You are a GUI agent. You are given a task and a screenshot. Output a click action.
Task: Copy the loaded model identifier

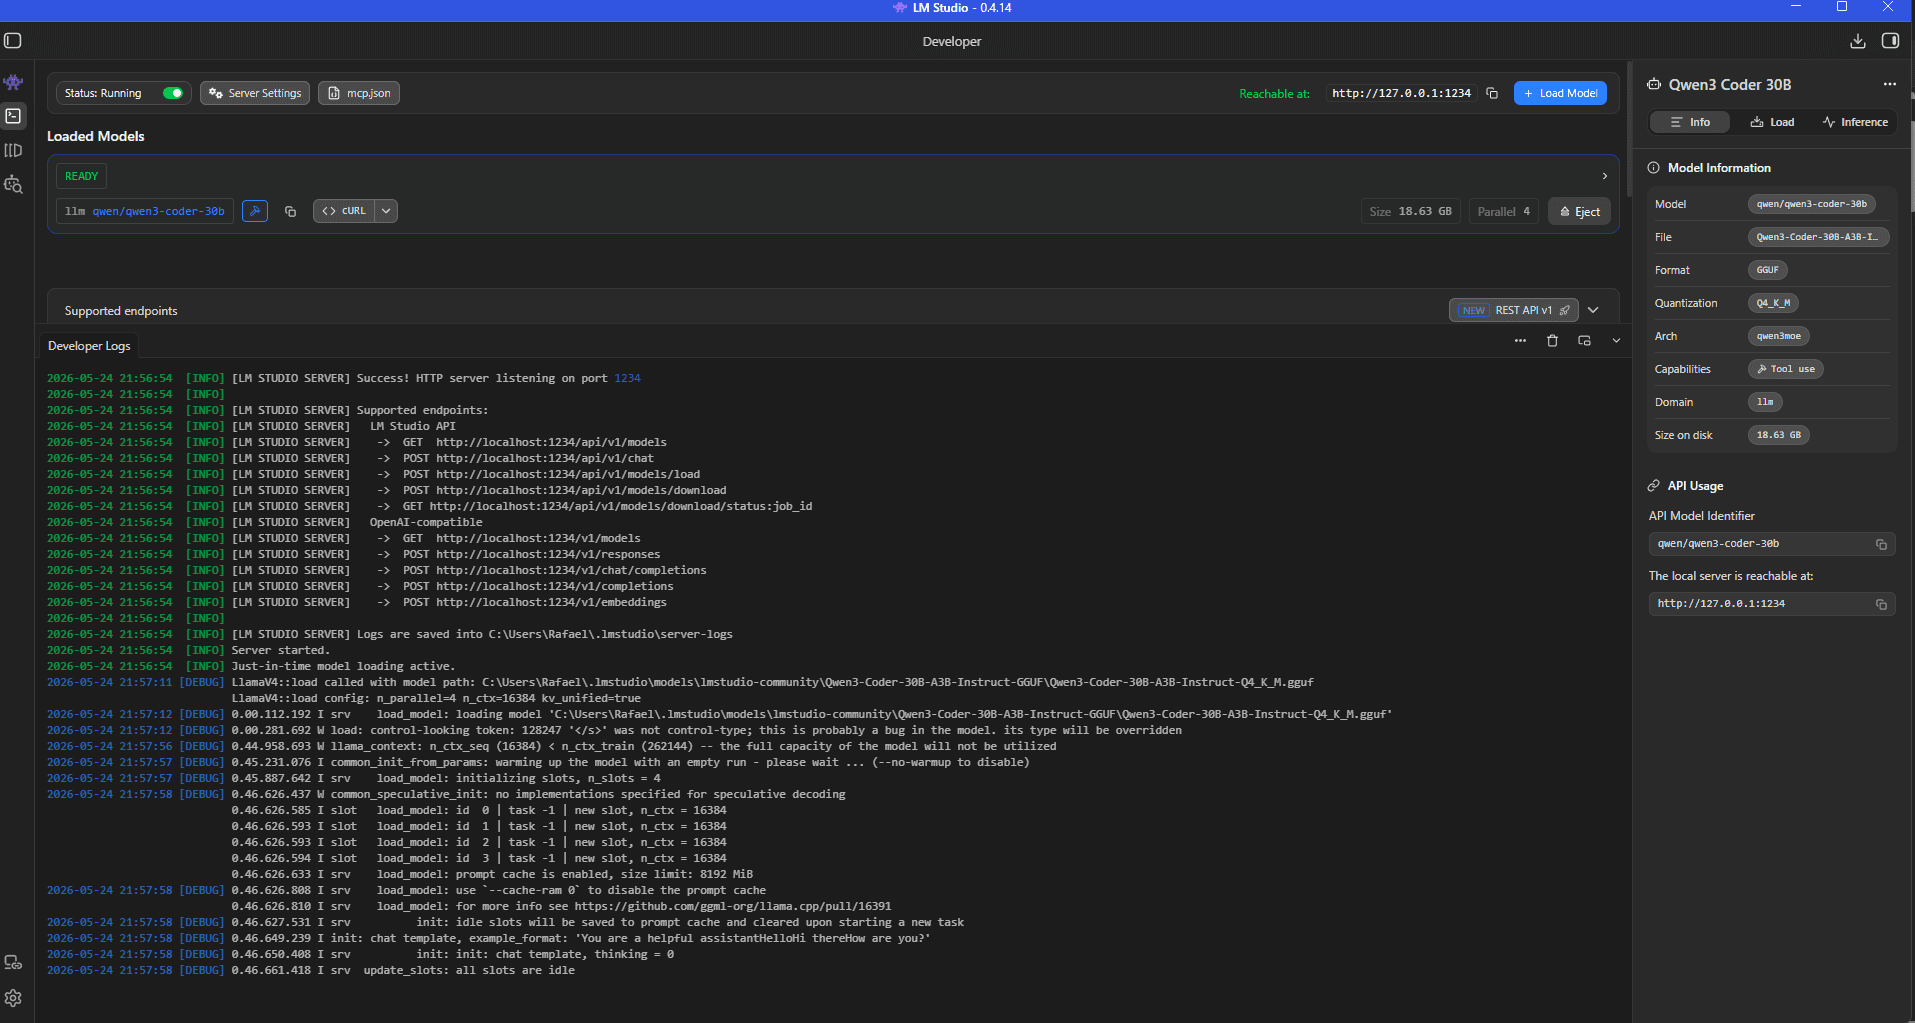[x=290, y=211]
